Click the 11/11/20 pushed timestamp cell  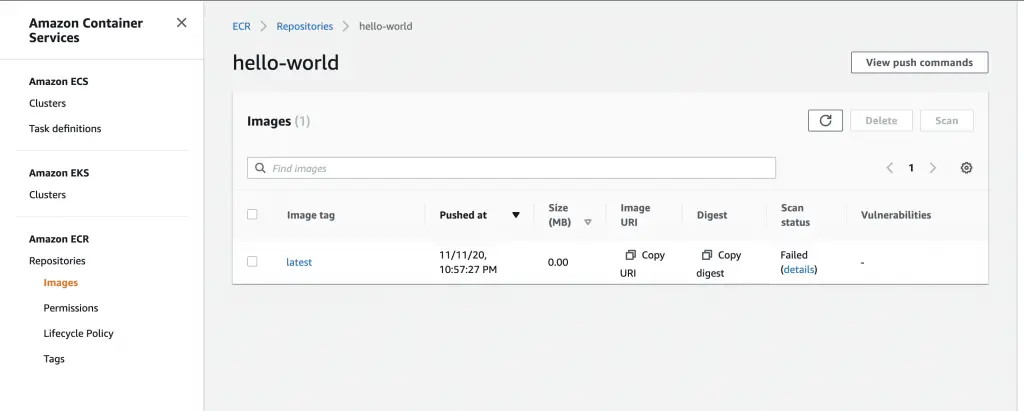point(468,262)
